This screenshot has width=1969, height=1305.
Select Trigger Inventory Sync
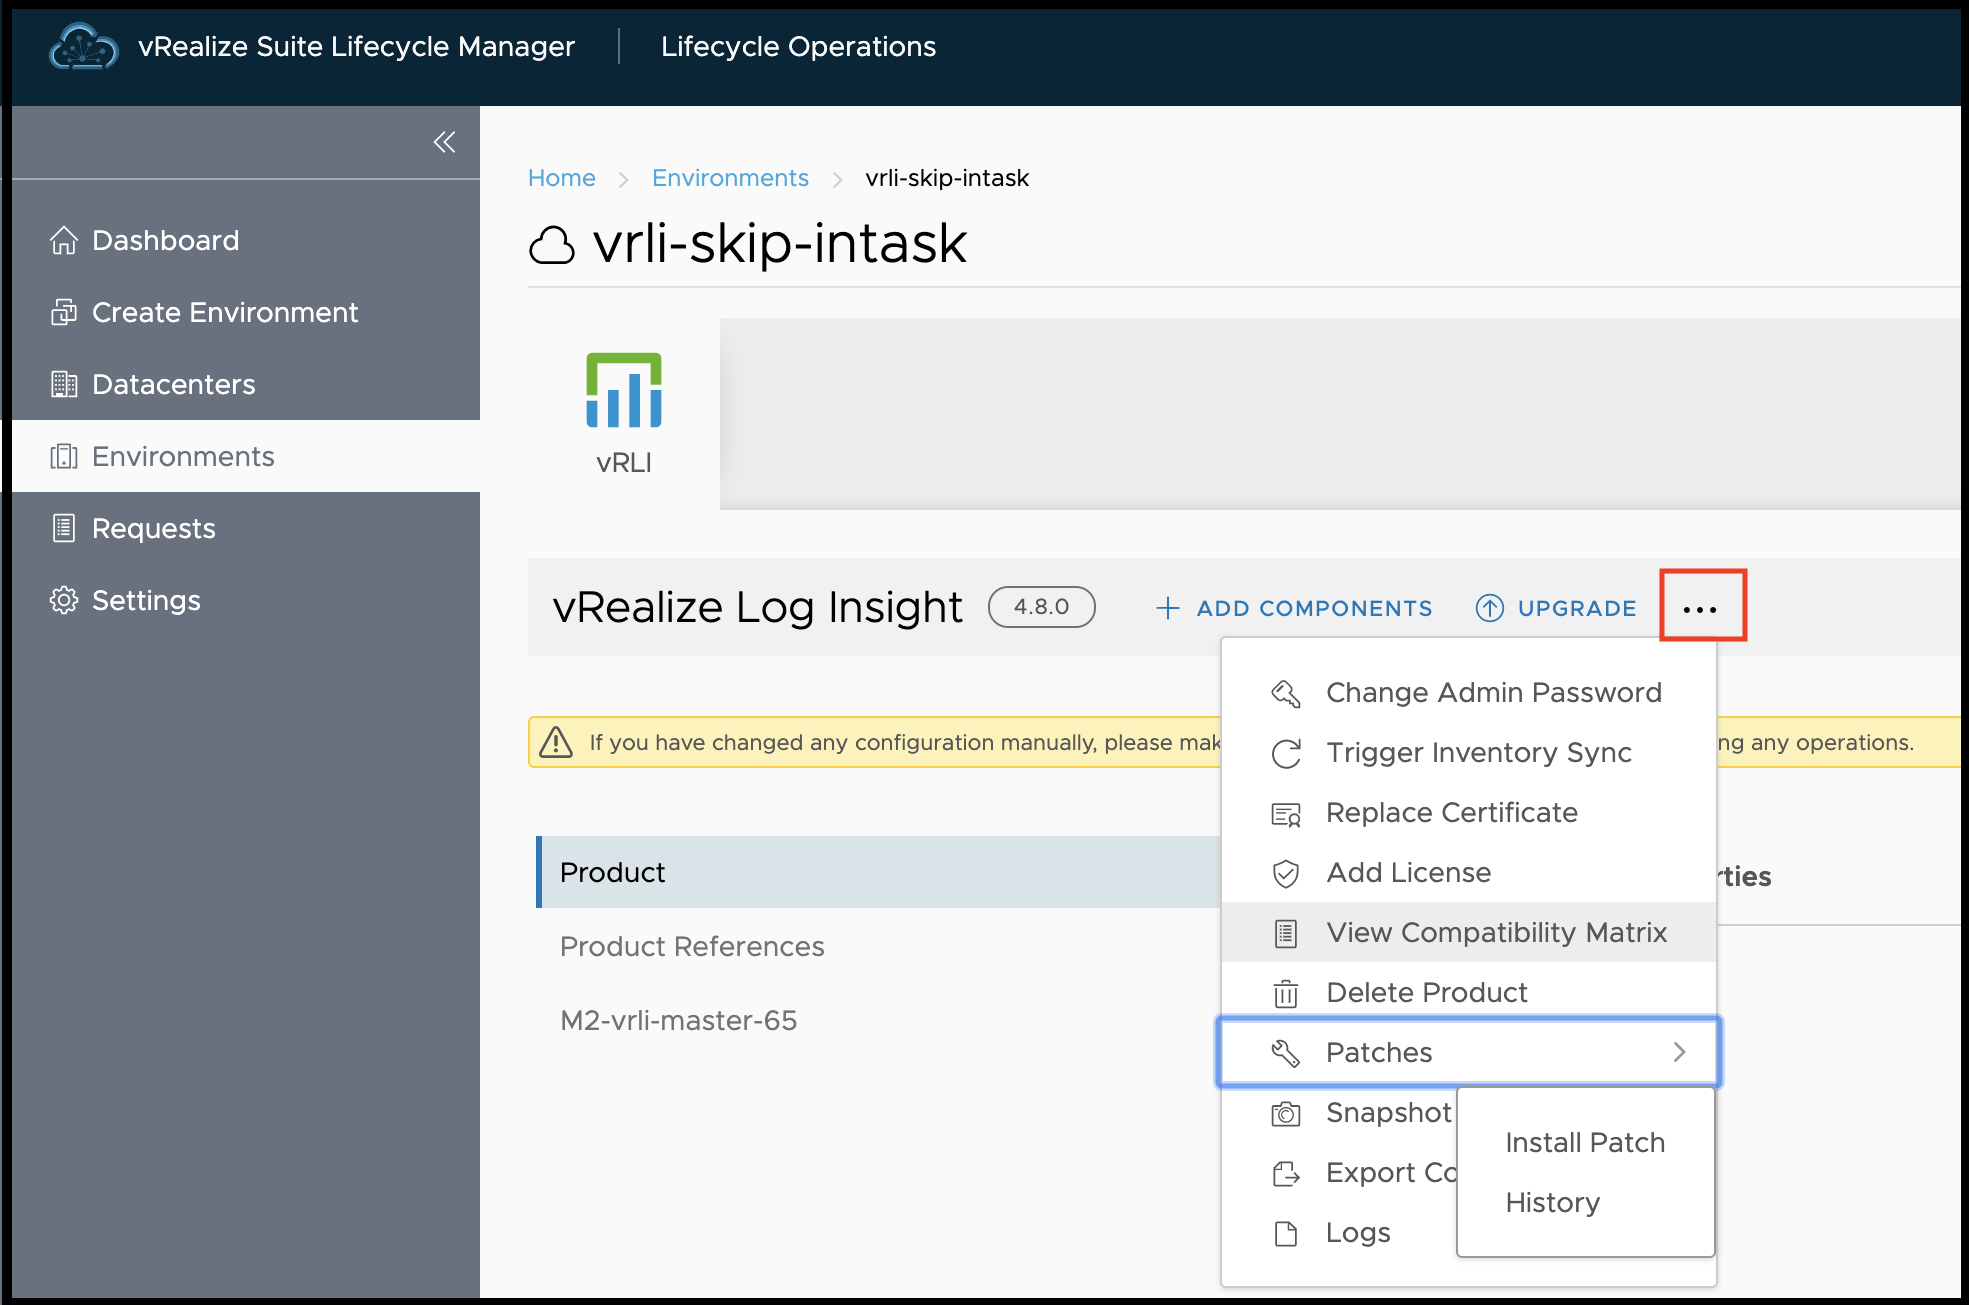point(1478,752)
